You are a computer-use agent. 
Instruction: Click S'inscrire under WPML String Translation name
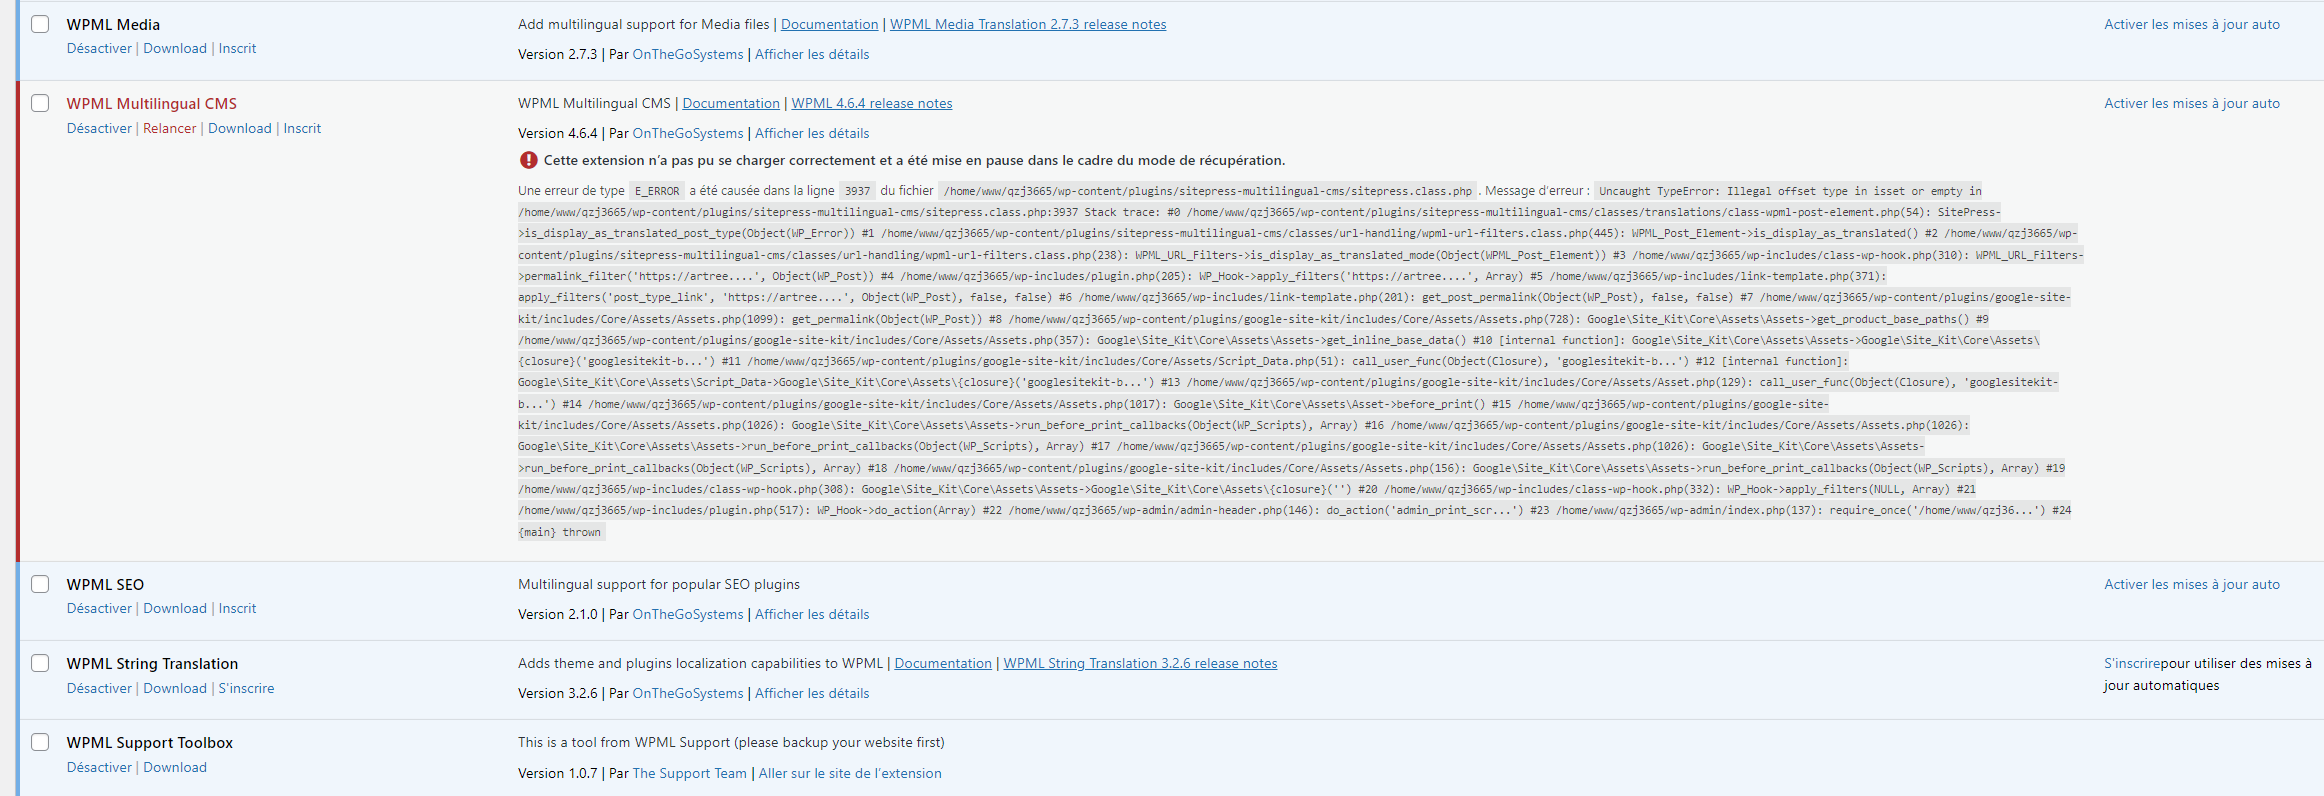point(246,688)
